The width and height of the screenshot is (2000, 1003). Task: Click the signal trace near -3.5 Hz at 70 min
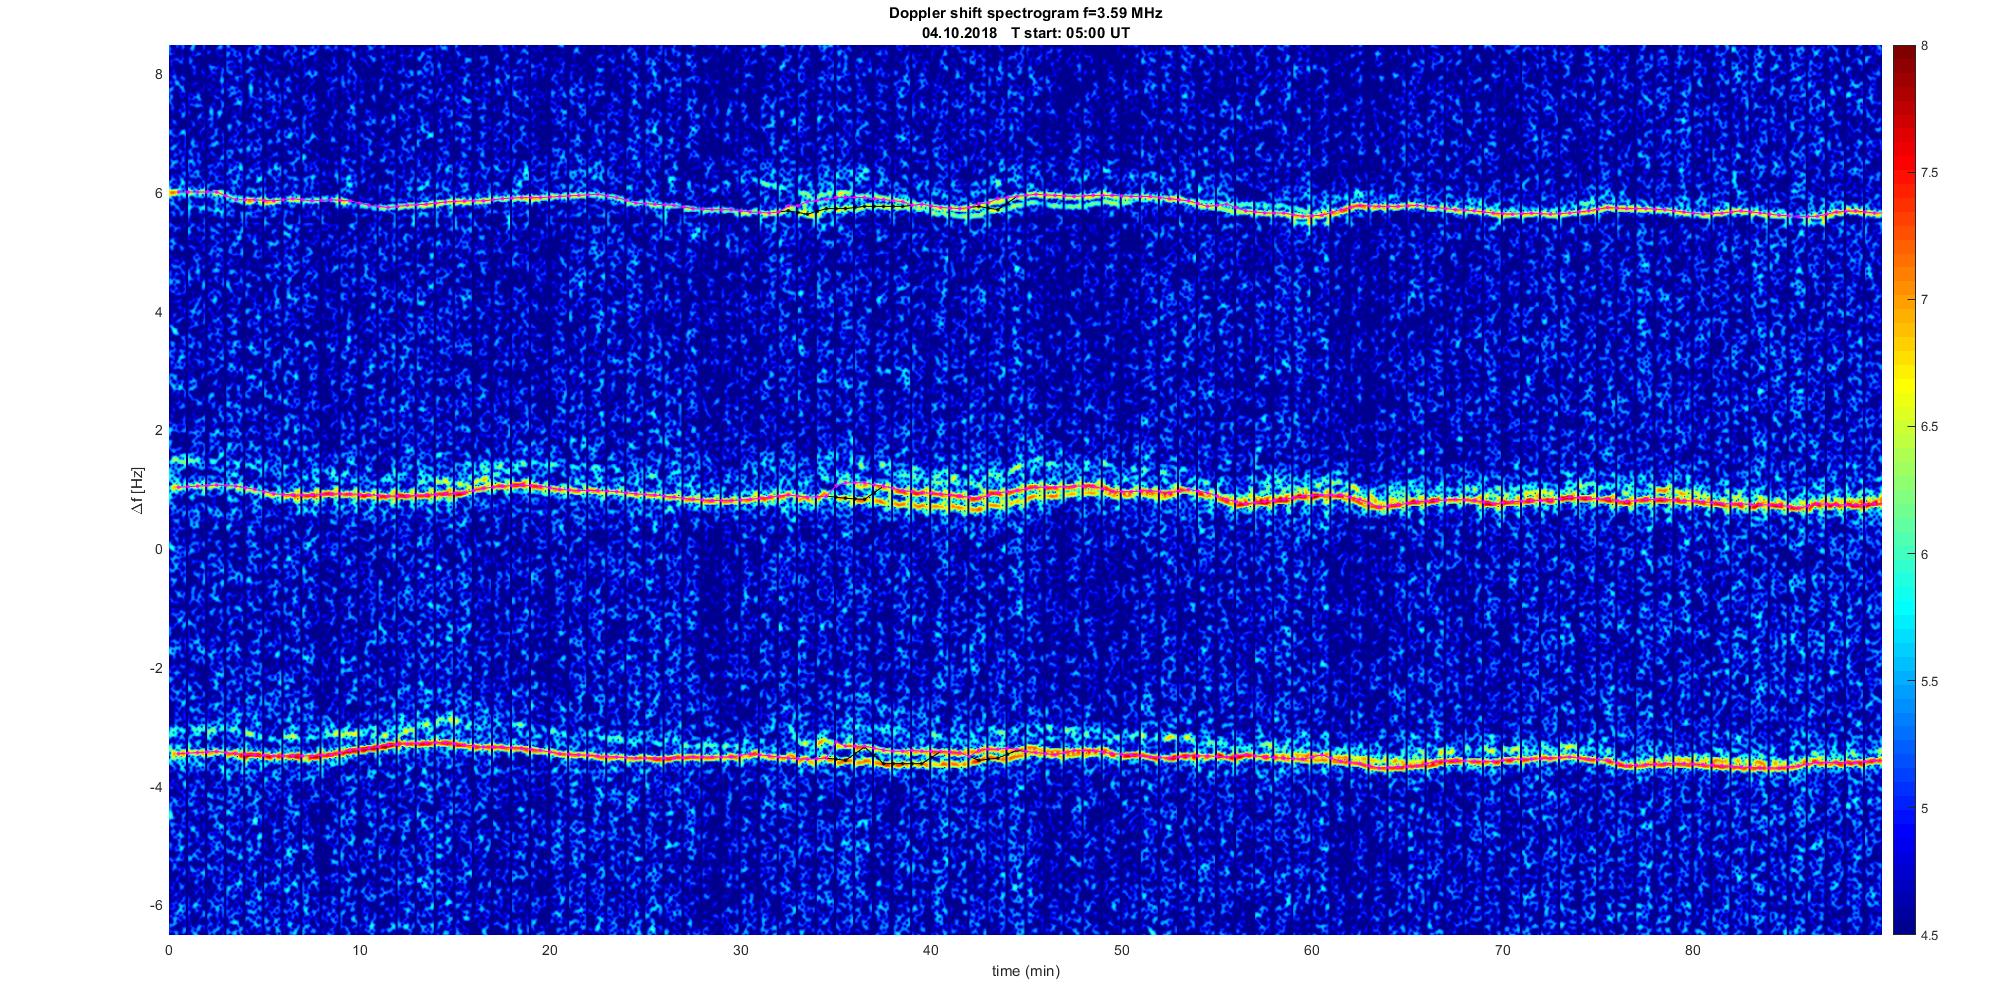coord(1501,760)
